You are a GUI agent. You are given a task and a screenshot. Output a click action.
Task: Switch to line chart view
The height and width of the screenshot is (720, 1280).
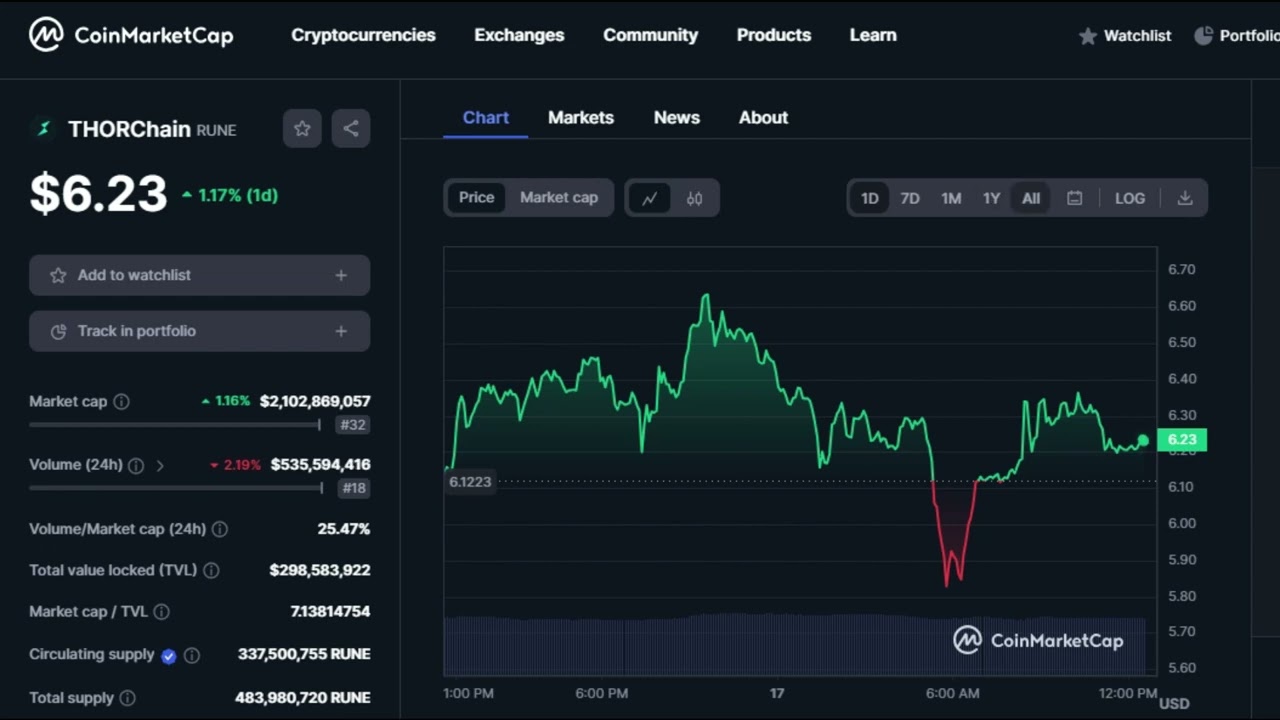tap(649, 198)
